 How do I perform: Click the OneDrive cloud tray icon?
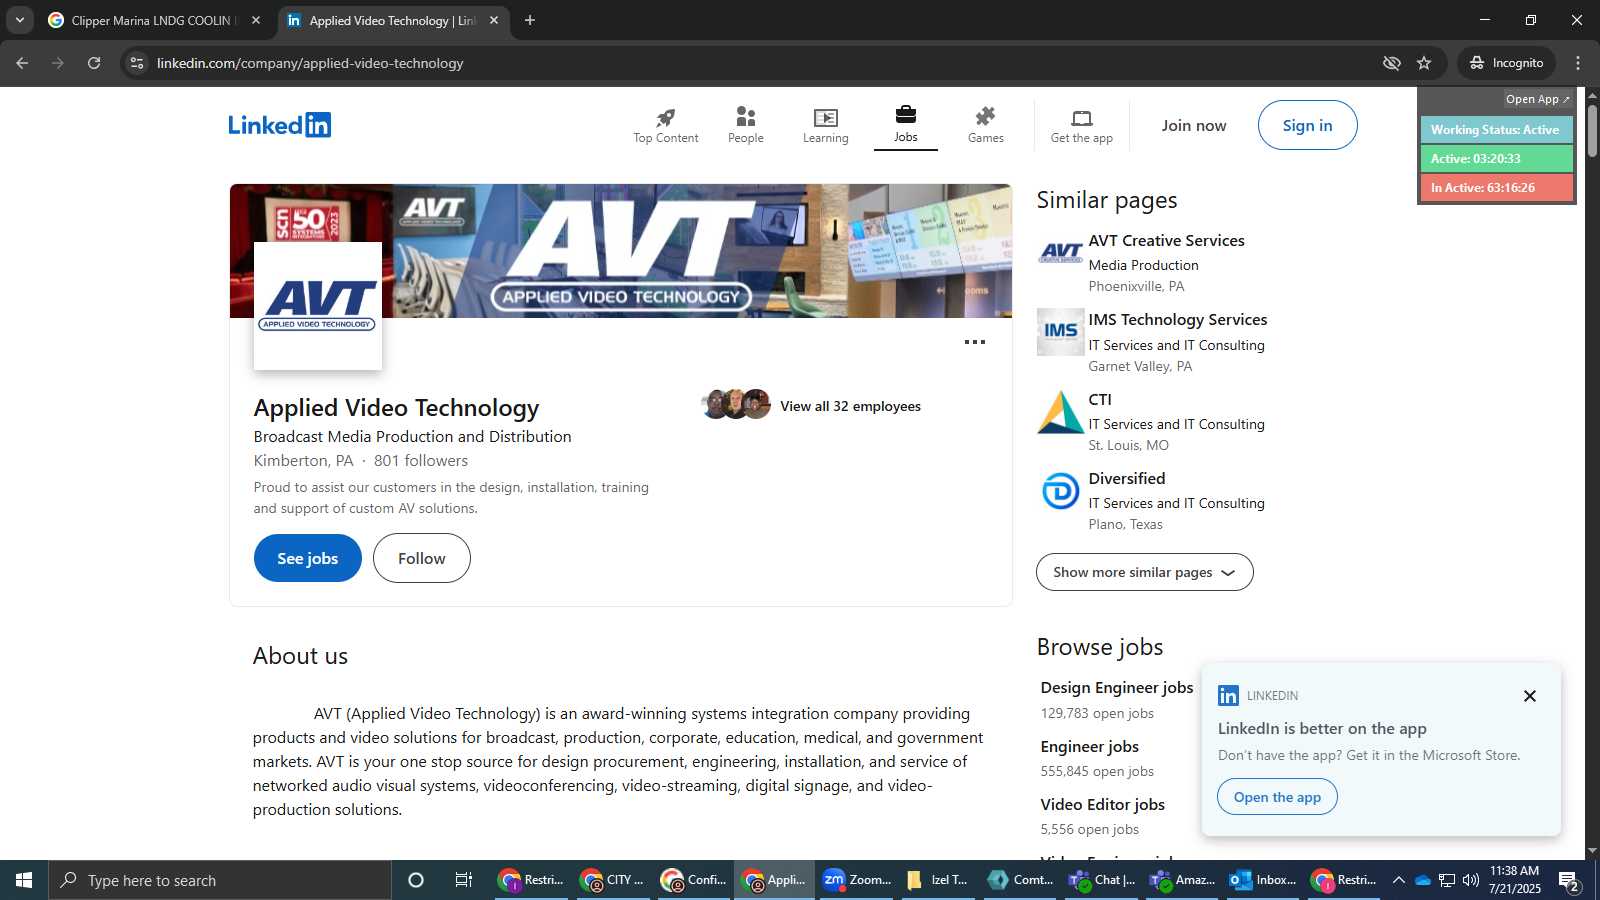click(1422, 880)
